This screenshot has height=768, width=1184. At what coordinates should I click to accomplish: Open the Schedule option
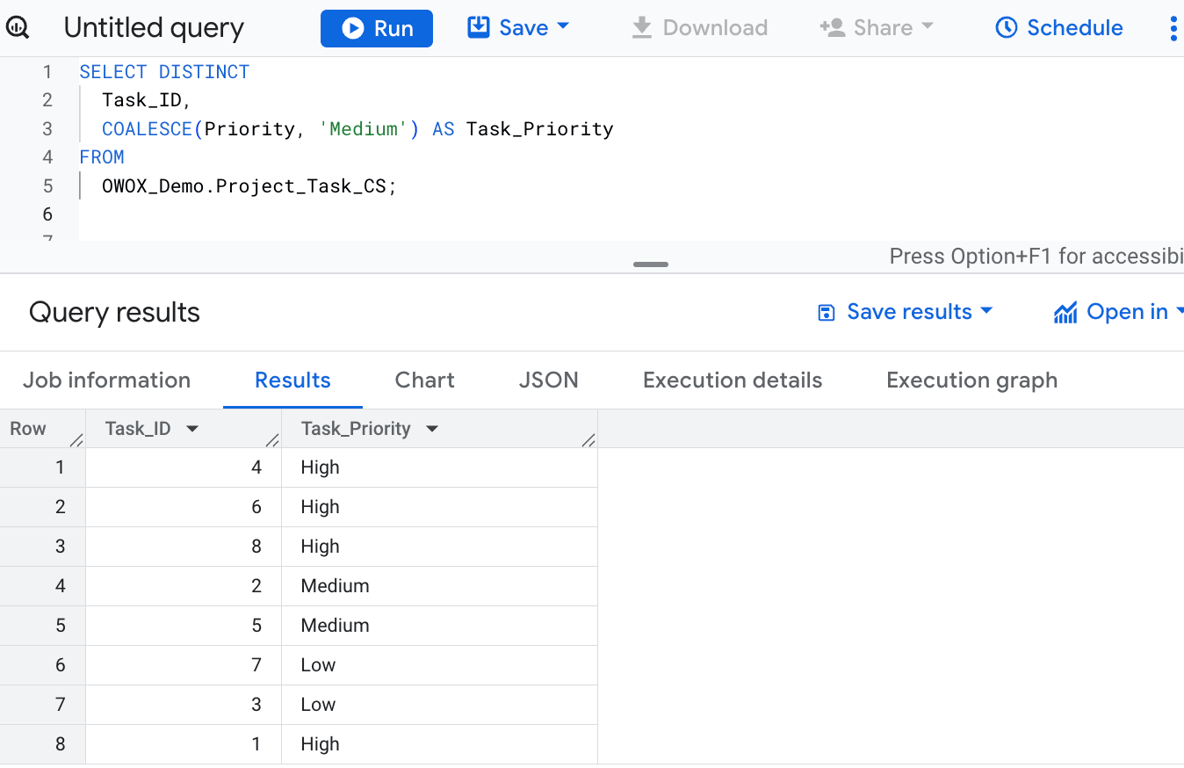1059,28
